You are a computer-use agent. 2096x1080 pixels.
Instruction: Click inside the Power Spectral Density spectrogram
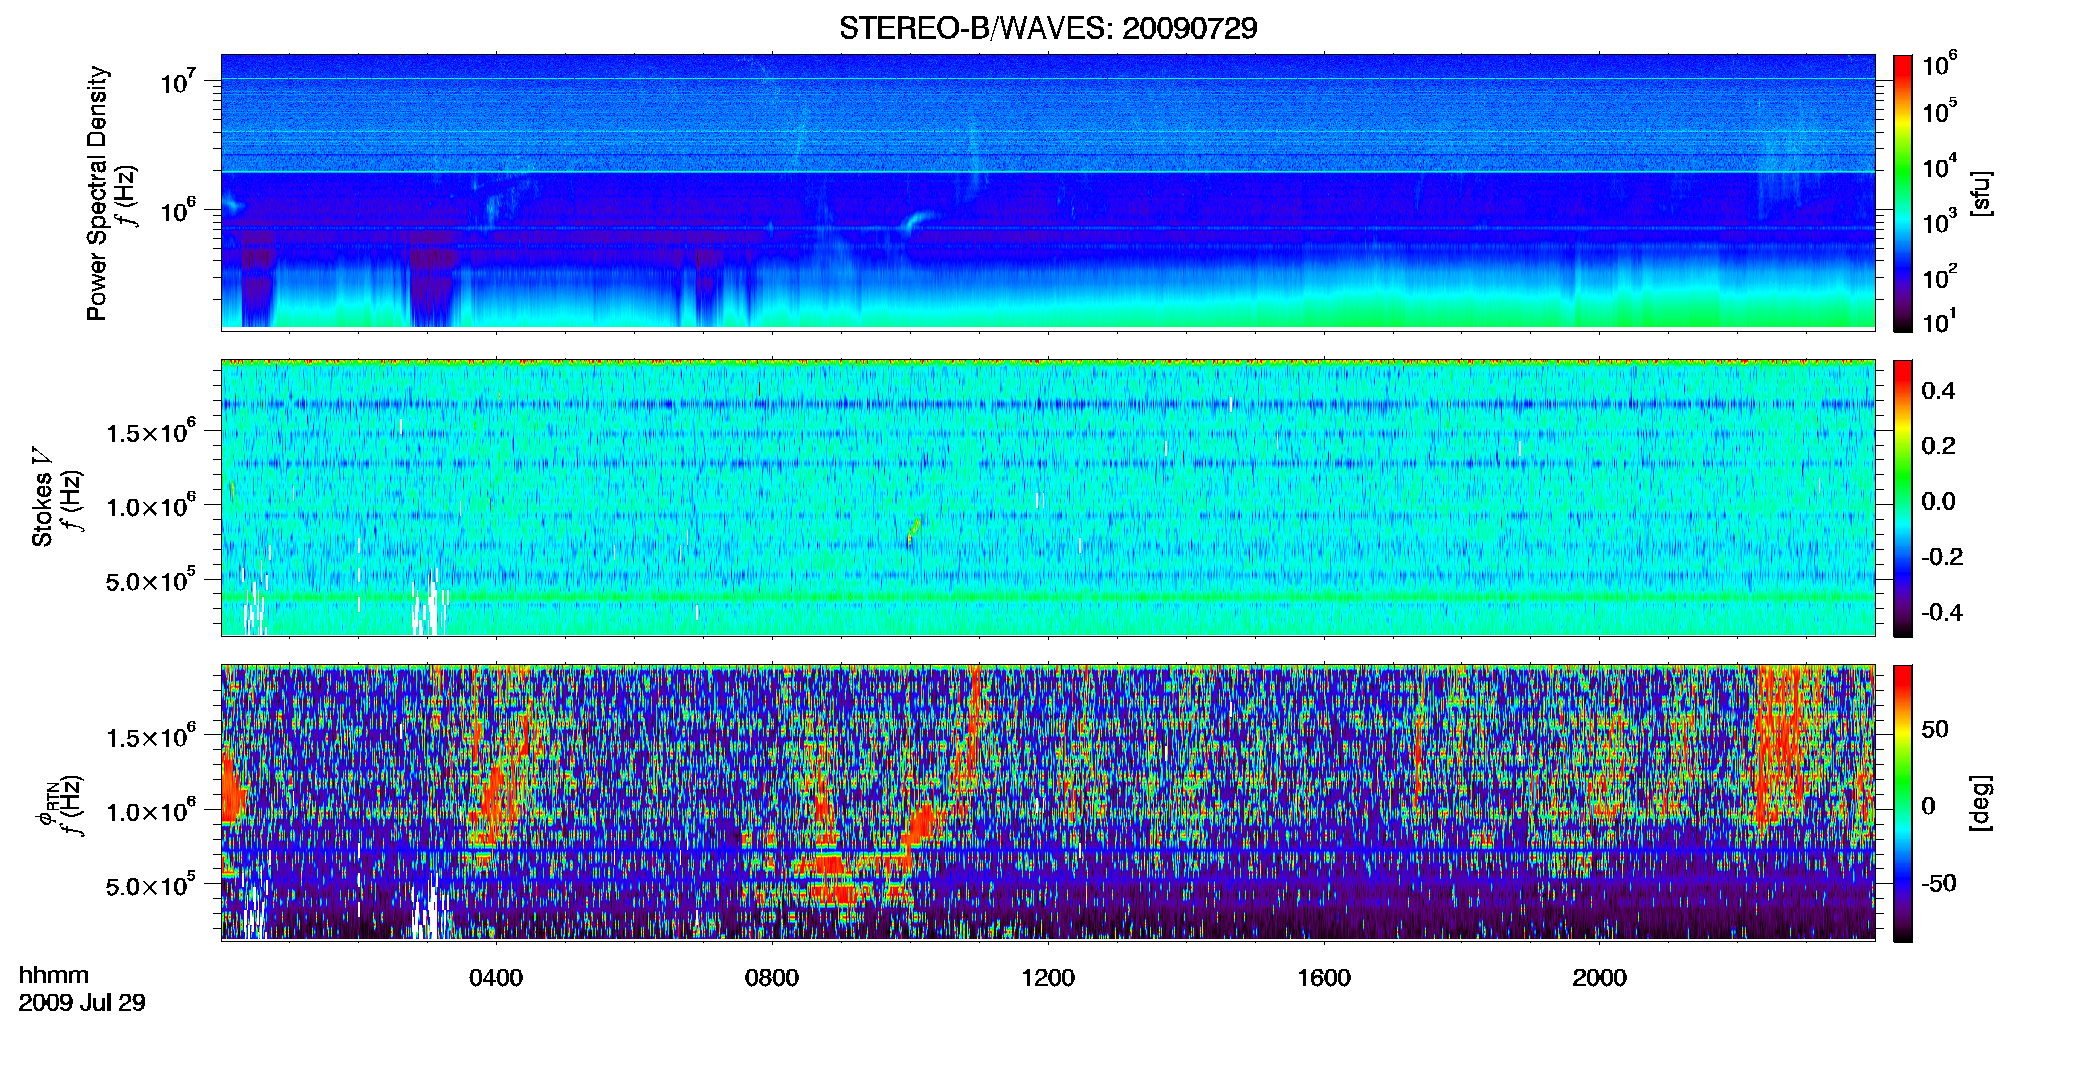(x=1048, y=192)
